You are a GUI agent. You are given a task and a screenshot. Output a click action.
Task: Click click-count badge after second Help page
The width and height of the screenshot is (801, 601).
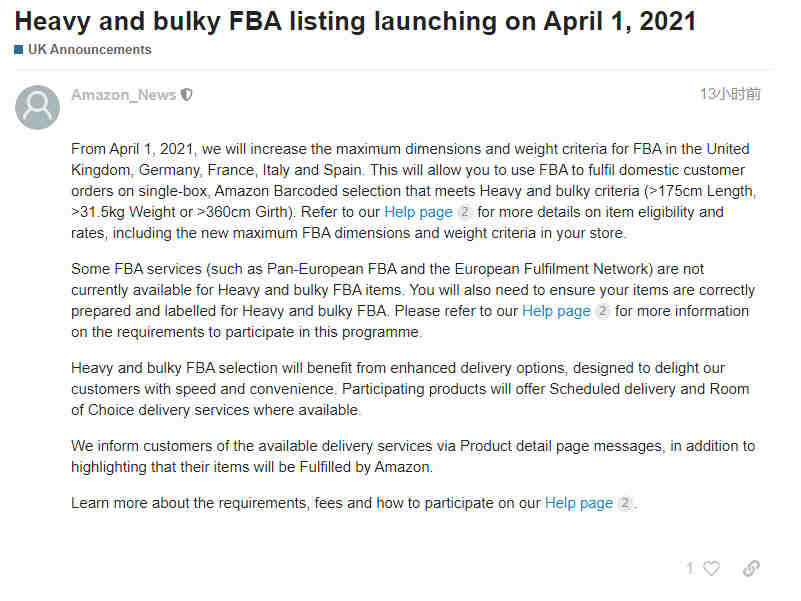(603, 311)
